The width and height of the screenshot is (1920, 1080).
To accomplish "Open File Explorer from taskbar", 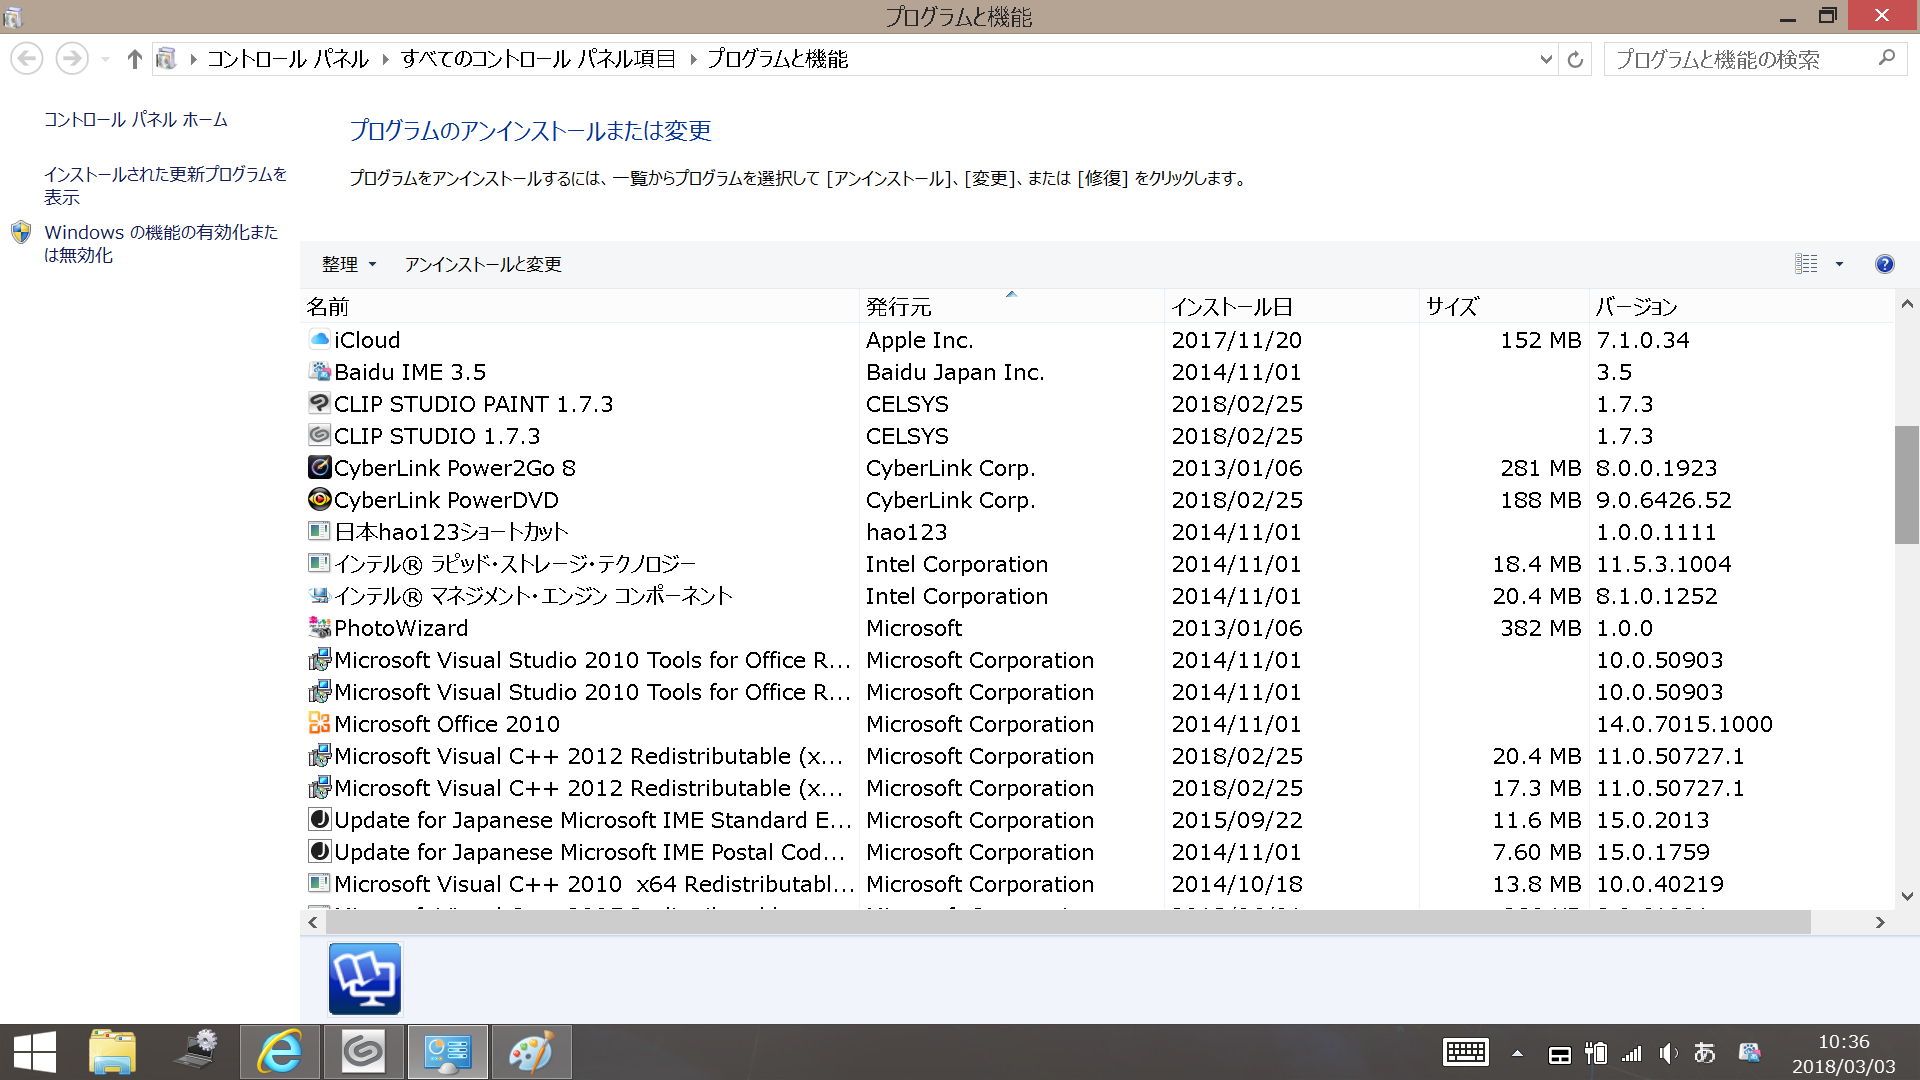I will click(x=112, y=1052).
